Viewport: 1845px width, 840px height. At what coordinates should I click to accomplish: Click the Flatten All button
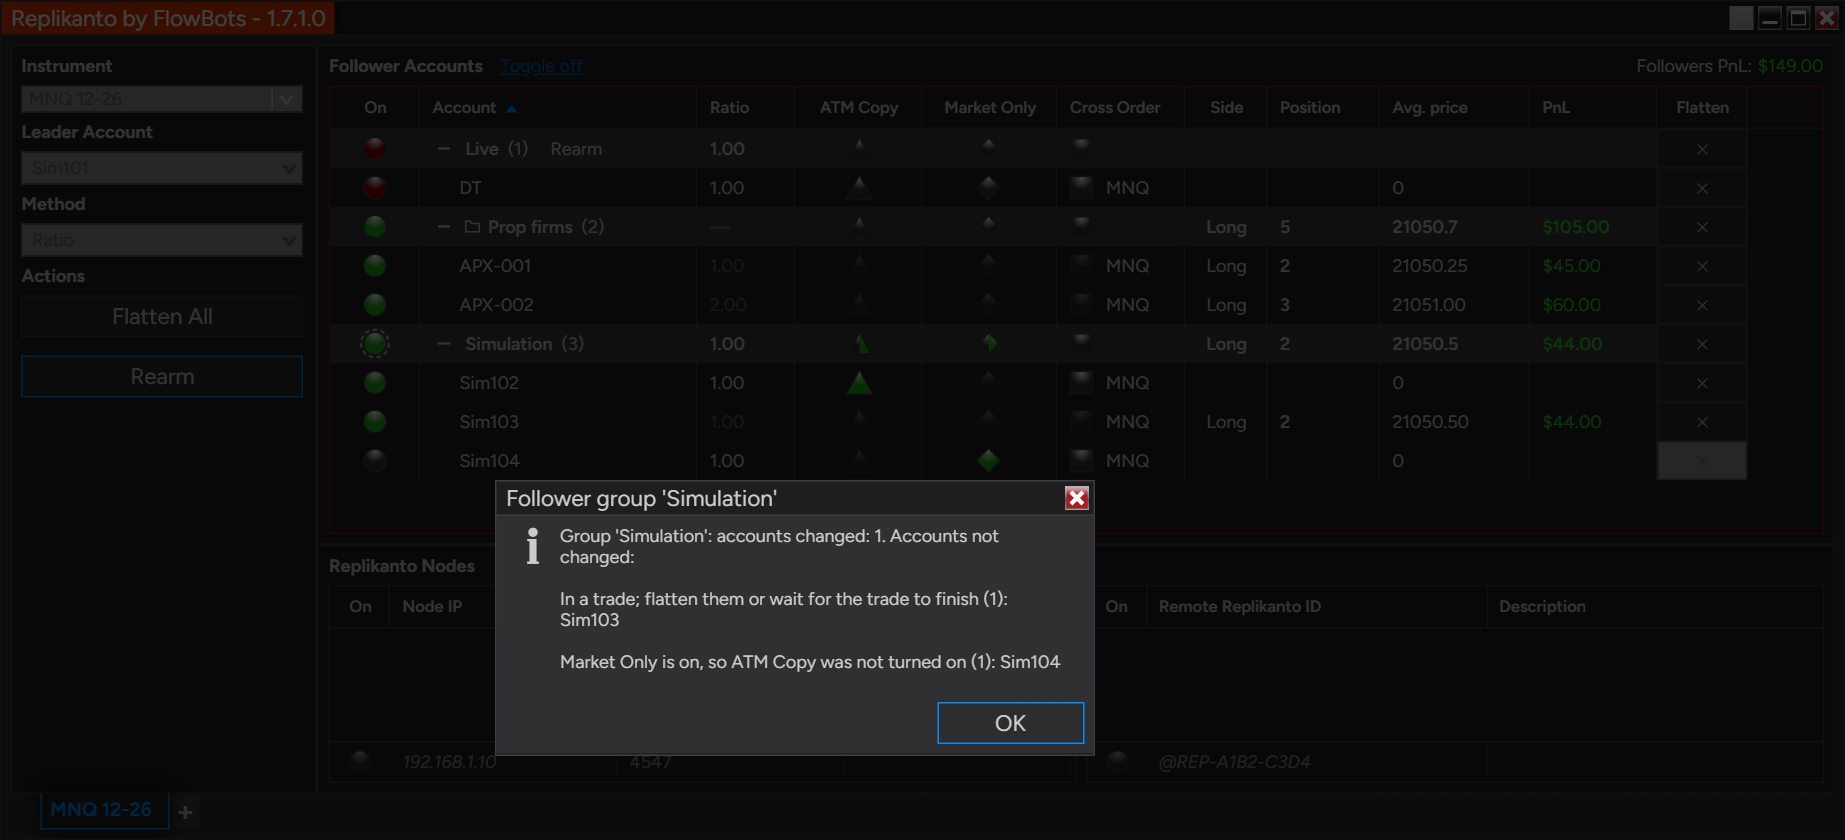point(162,316)
